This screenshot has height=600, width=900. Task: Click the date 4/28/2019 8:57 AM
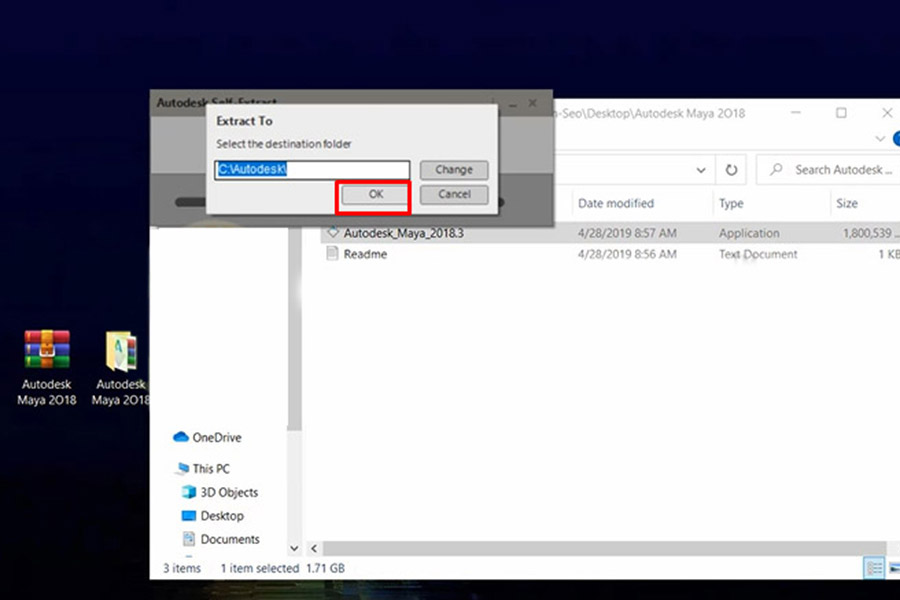pos(627,233)
